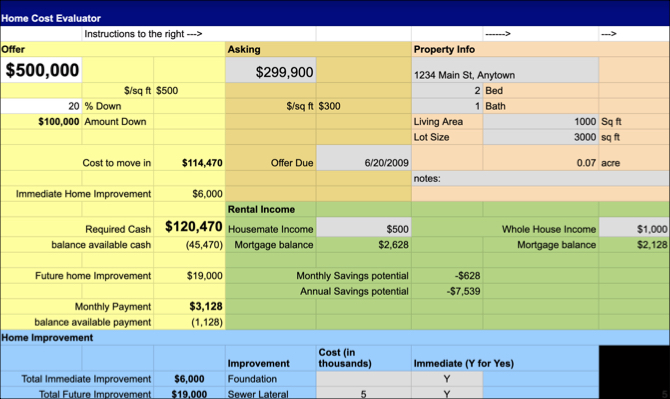
Task: Select the 'Cost (in thousands)' column header
Action: (x=345, y=358)
